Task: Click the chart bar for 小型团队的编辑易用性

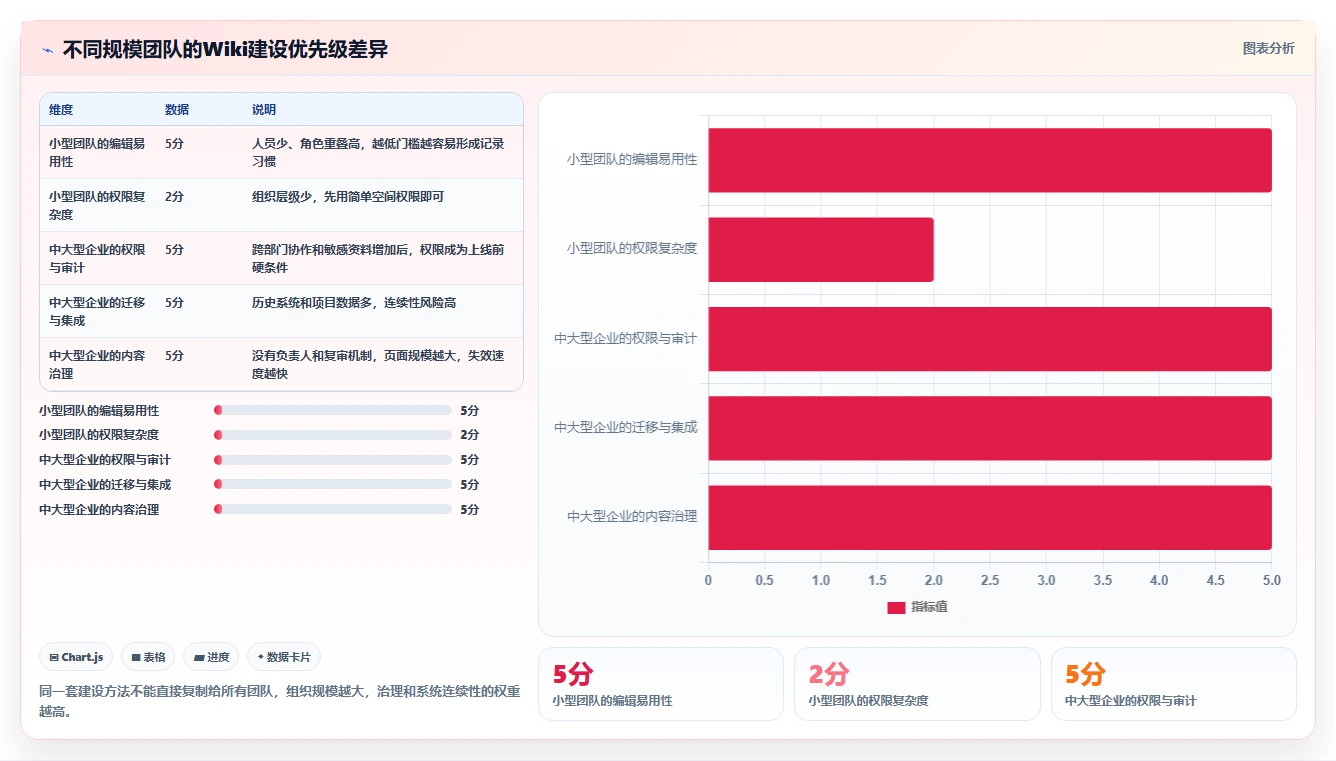Action: [x=990, y=160]
